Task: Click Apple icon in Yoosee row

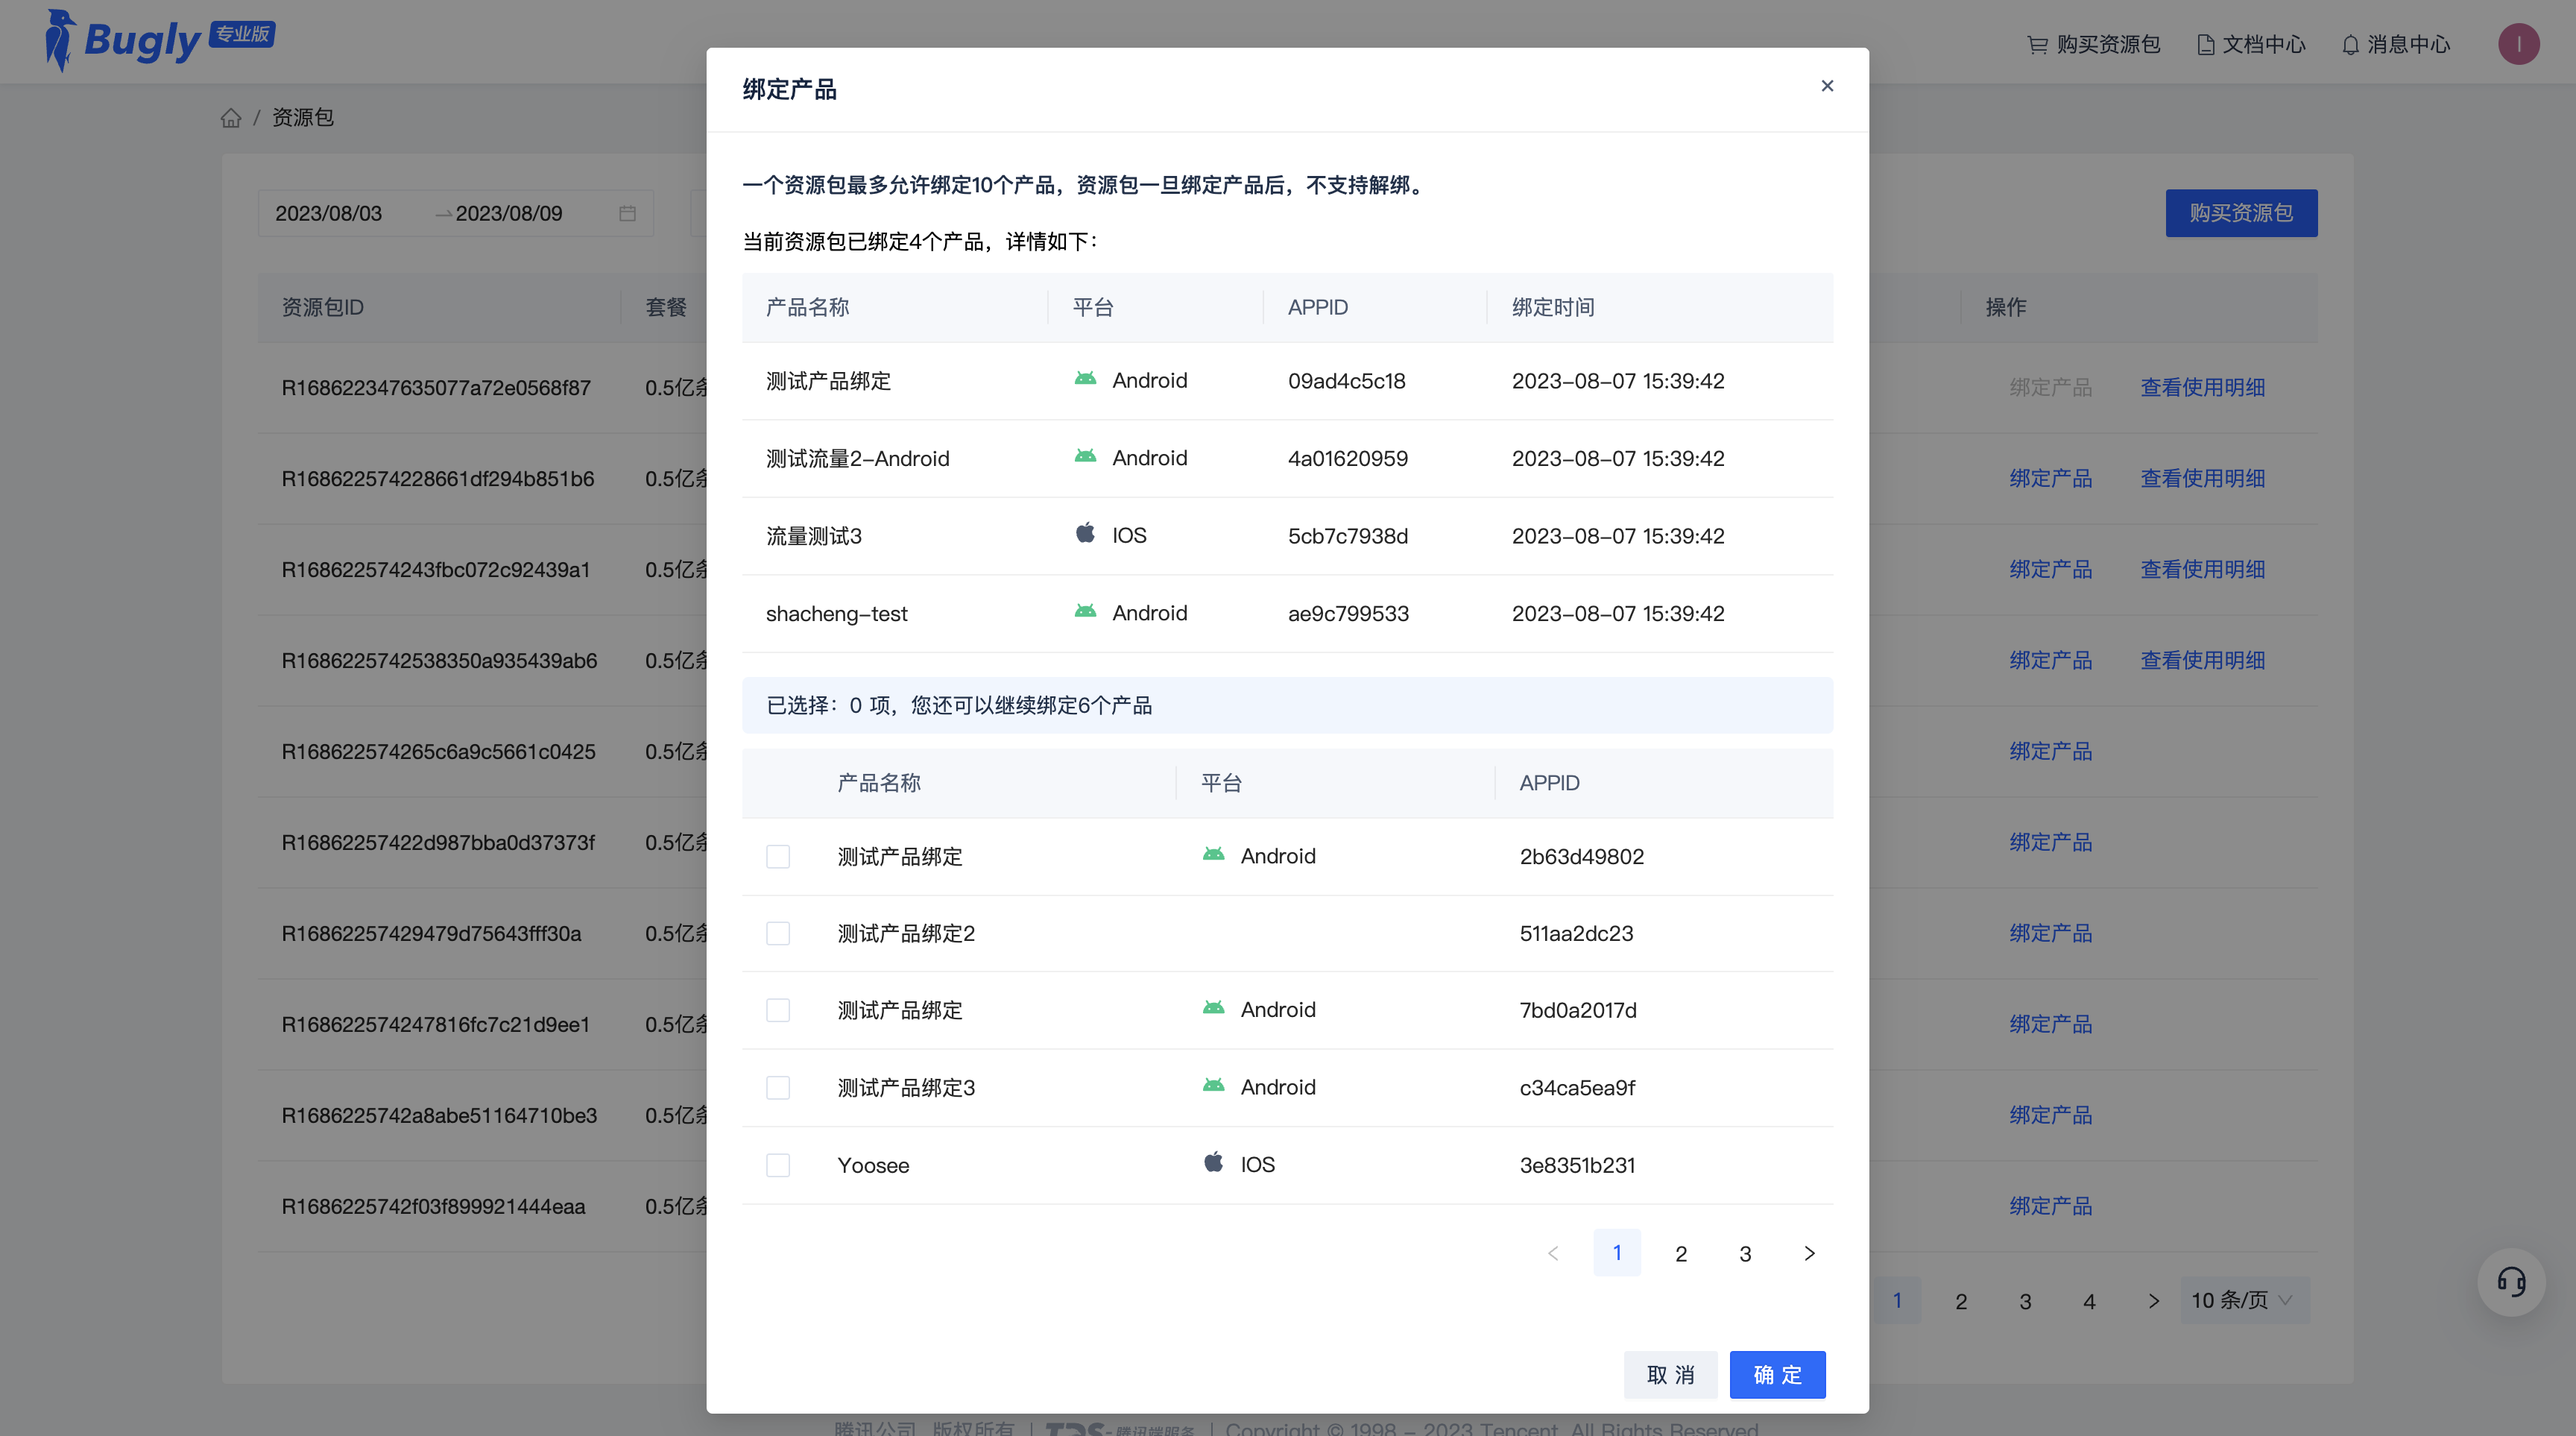Action: 1213,1162
